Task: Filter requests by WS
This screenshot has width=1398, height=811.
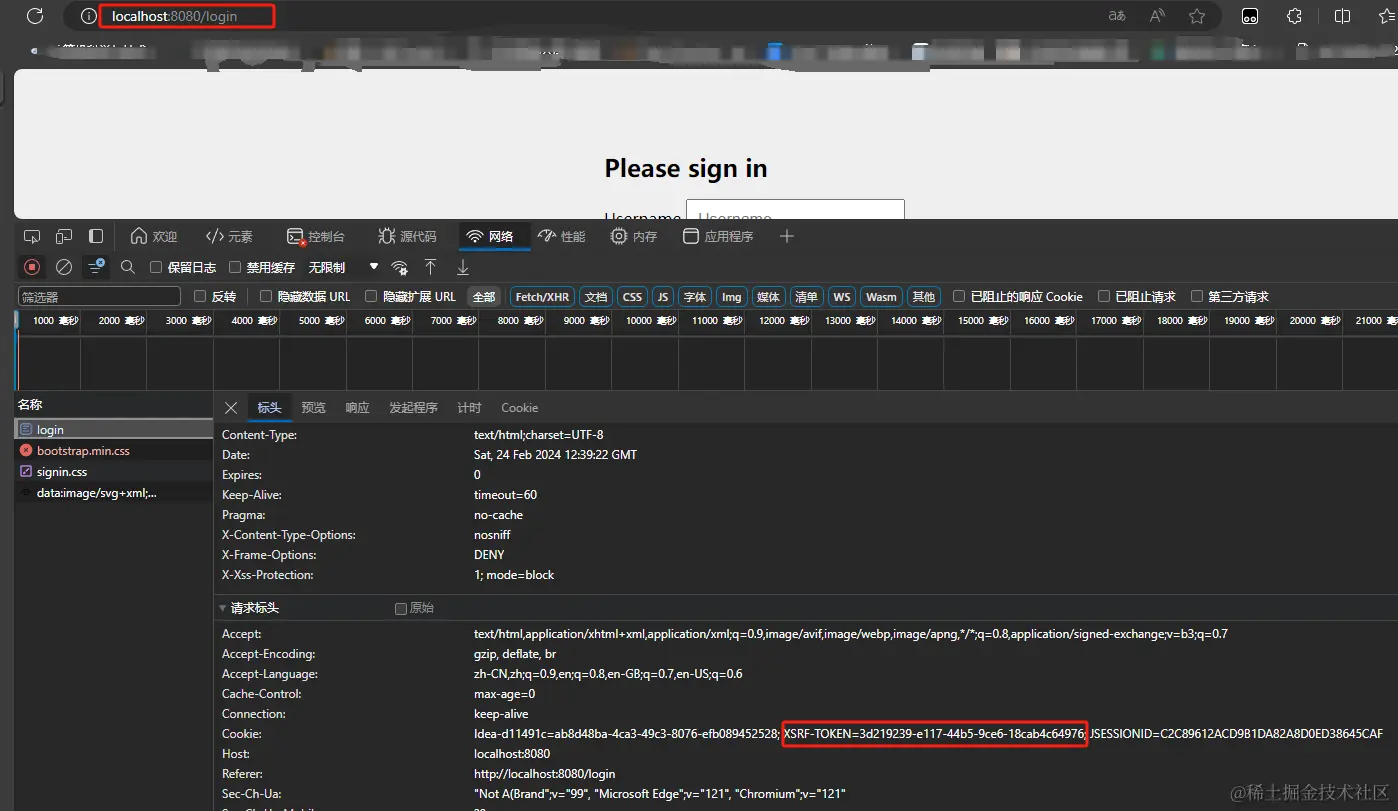Action: click(x=842, y=297)
